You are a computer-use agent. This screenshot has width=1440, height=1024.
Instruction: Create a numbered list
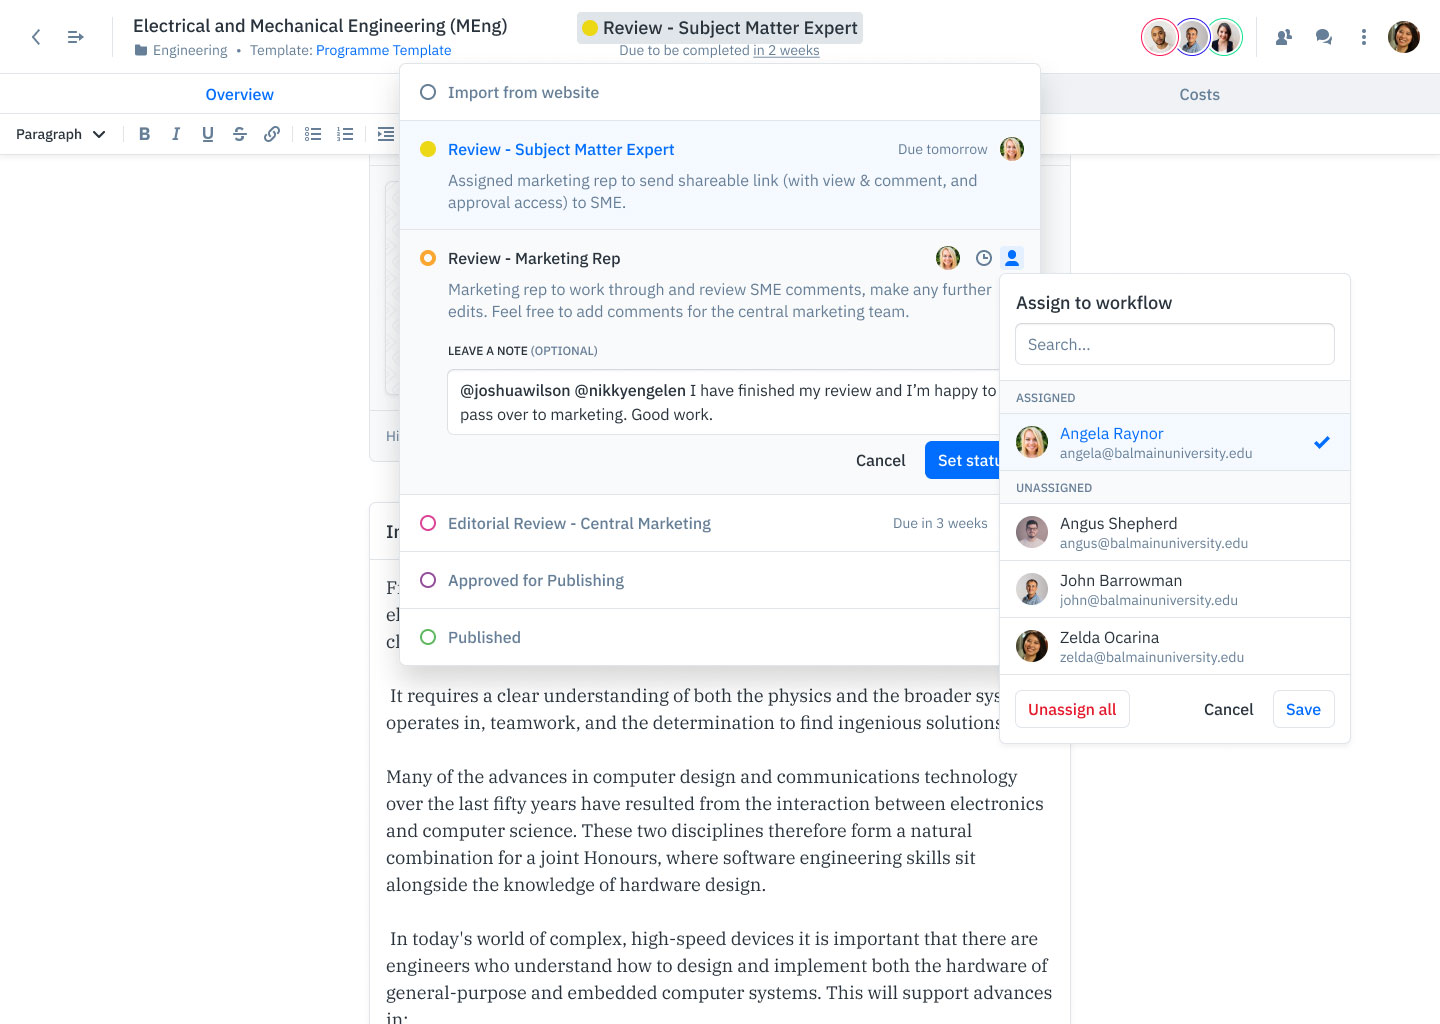(345, 133)
